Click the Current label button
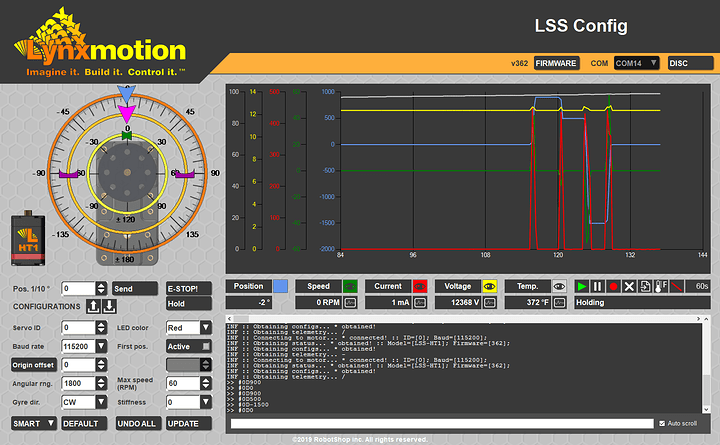720x445 pixels. point(388,287)
